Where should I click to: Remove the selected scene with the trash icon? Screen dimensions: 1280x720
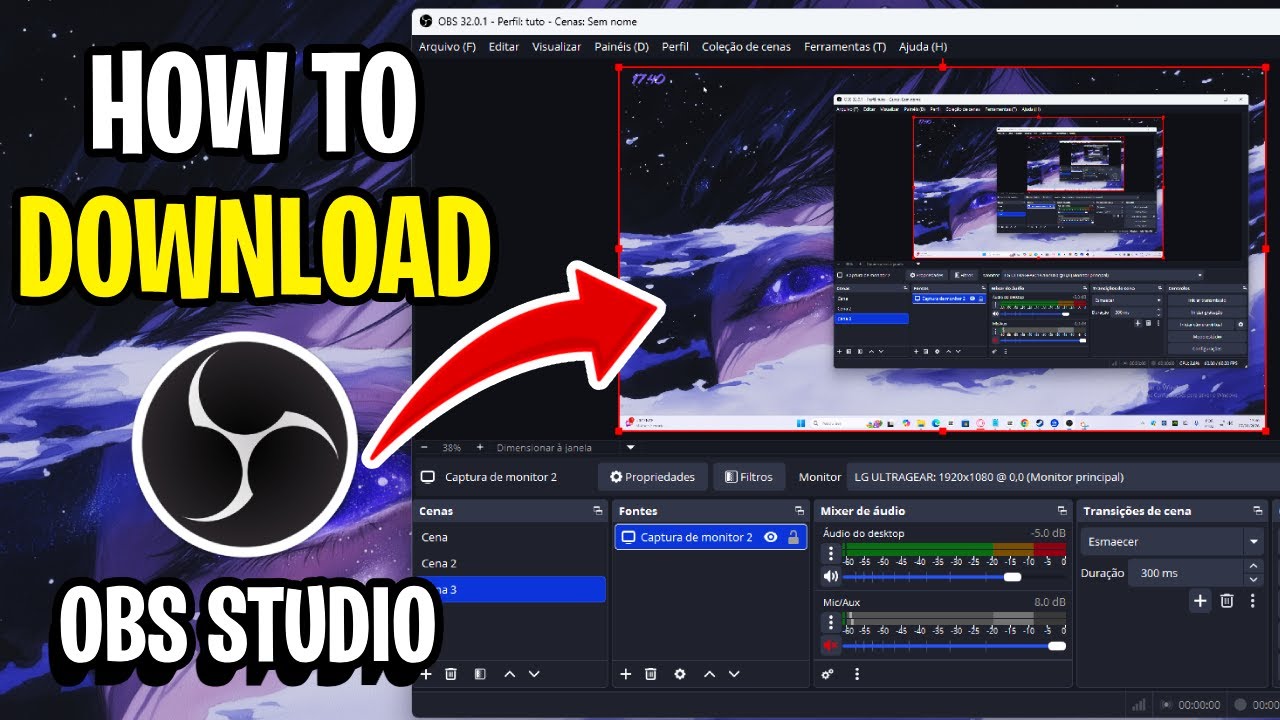451,674
